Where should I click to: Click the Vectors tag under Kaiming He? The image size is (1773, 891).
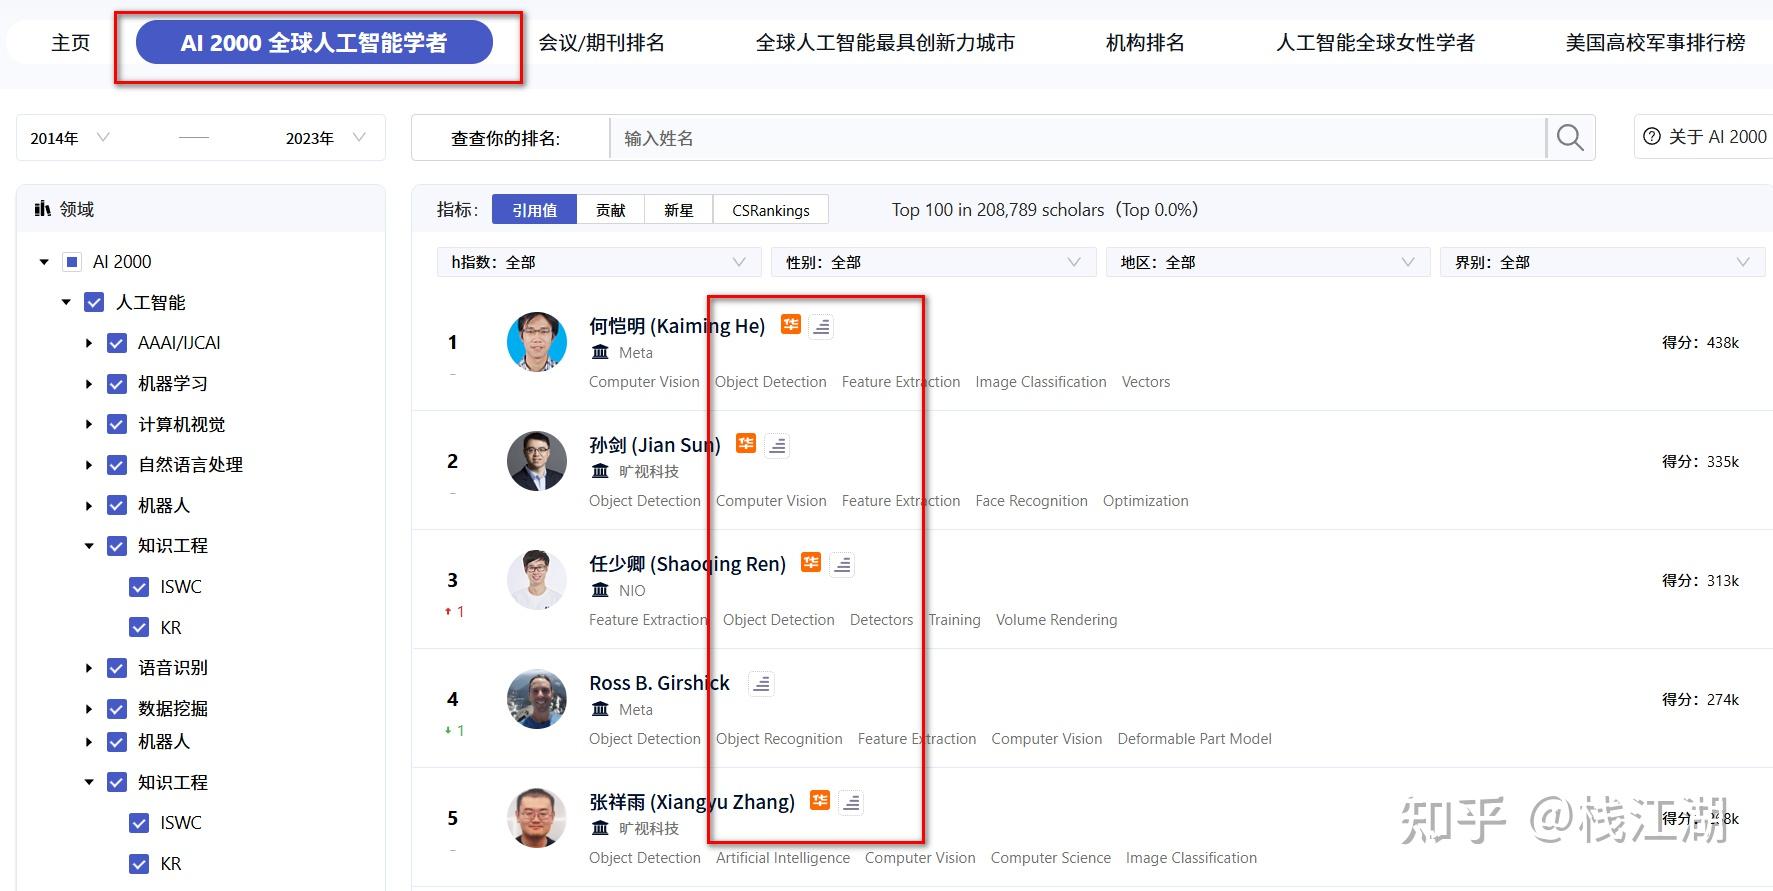(x=1146, y=382)
